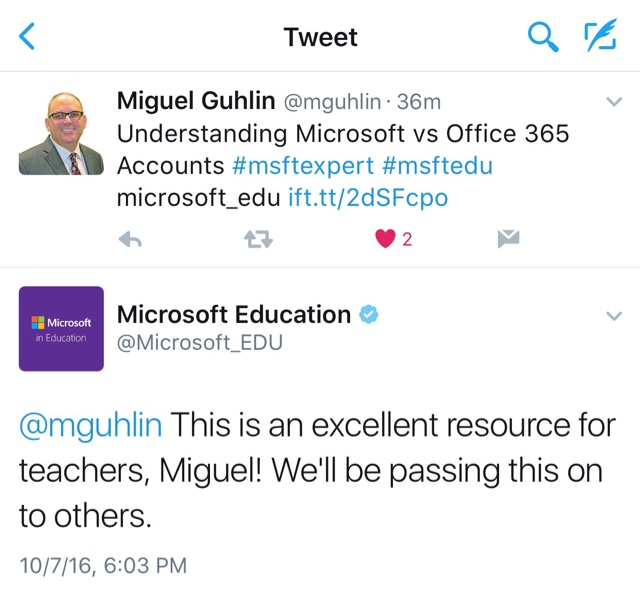Send Miguel's tweet via direct message
This screenshot has width=640, height=597.
508,239
